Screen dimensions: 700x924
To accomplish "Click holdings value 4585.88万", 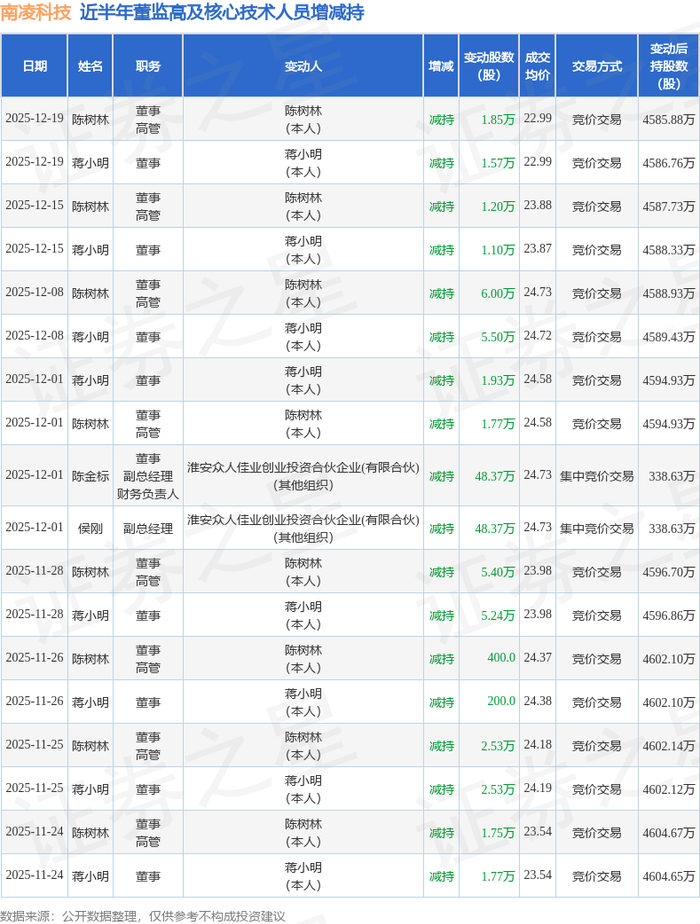I will (x=669, y=120).
